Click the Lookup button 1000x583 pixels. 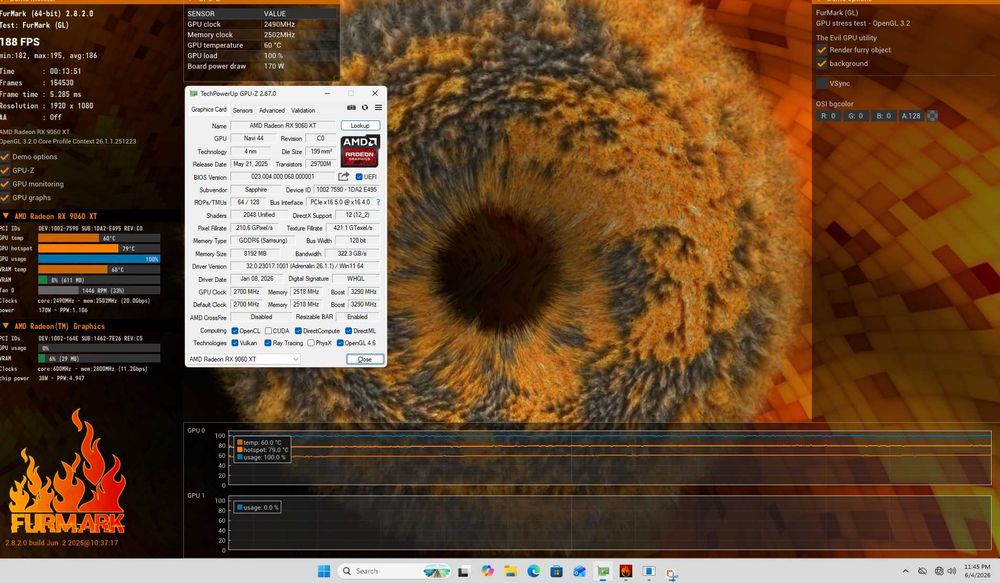click(360, 126)
